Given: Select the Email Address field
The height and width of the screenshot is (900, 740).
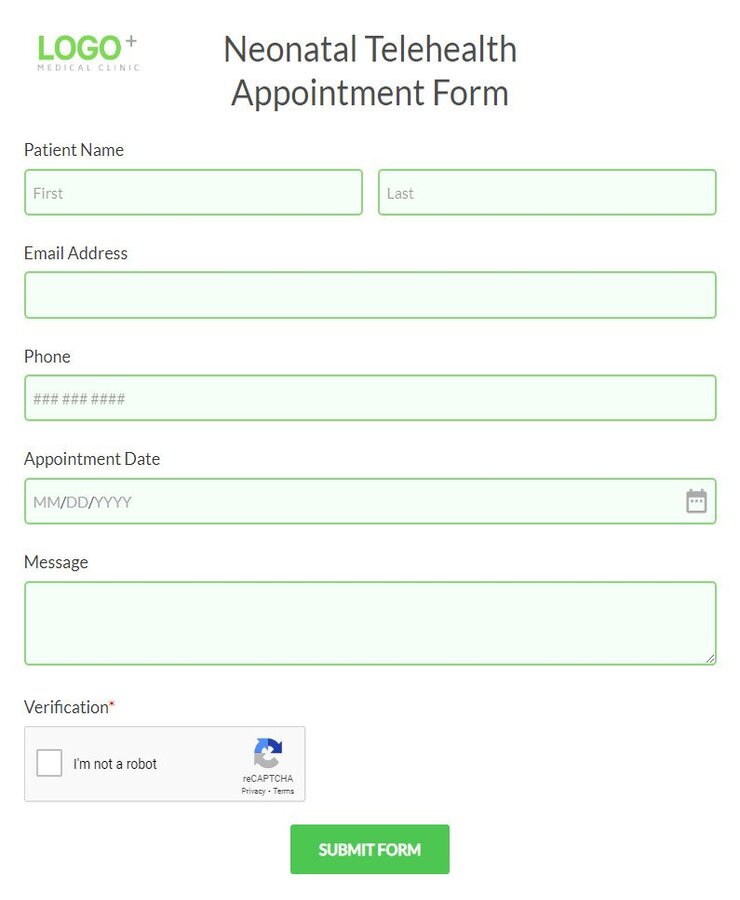Looking at the screenshot, I should click(370, 295).
